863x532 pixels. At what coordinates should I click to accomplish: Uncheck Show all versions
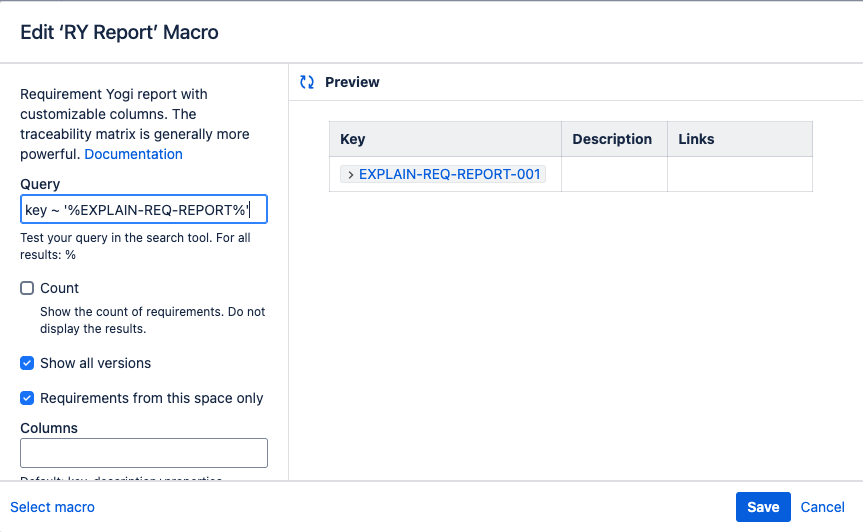pos(27,363)
